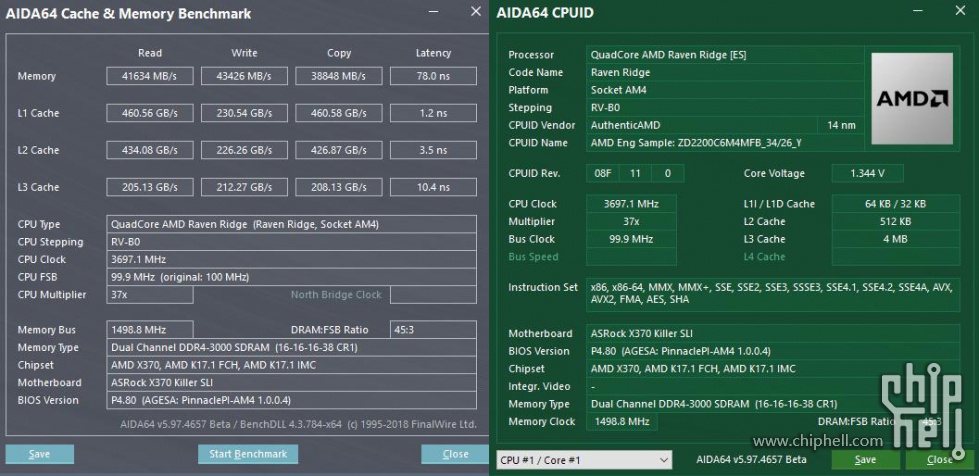Viewport: 979px width, 476px height.
Task: Click CPU Clock 3697.1 MHz field in benchmark
Action: 292,259
